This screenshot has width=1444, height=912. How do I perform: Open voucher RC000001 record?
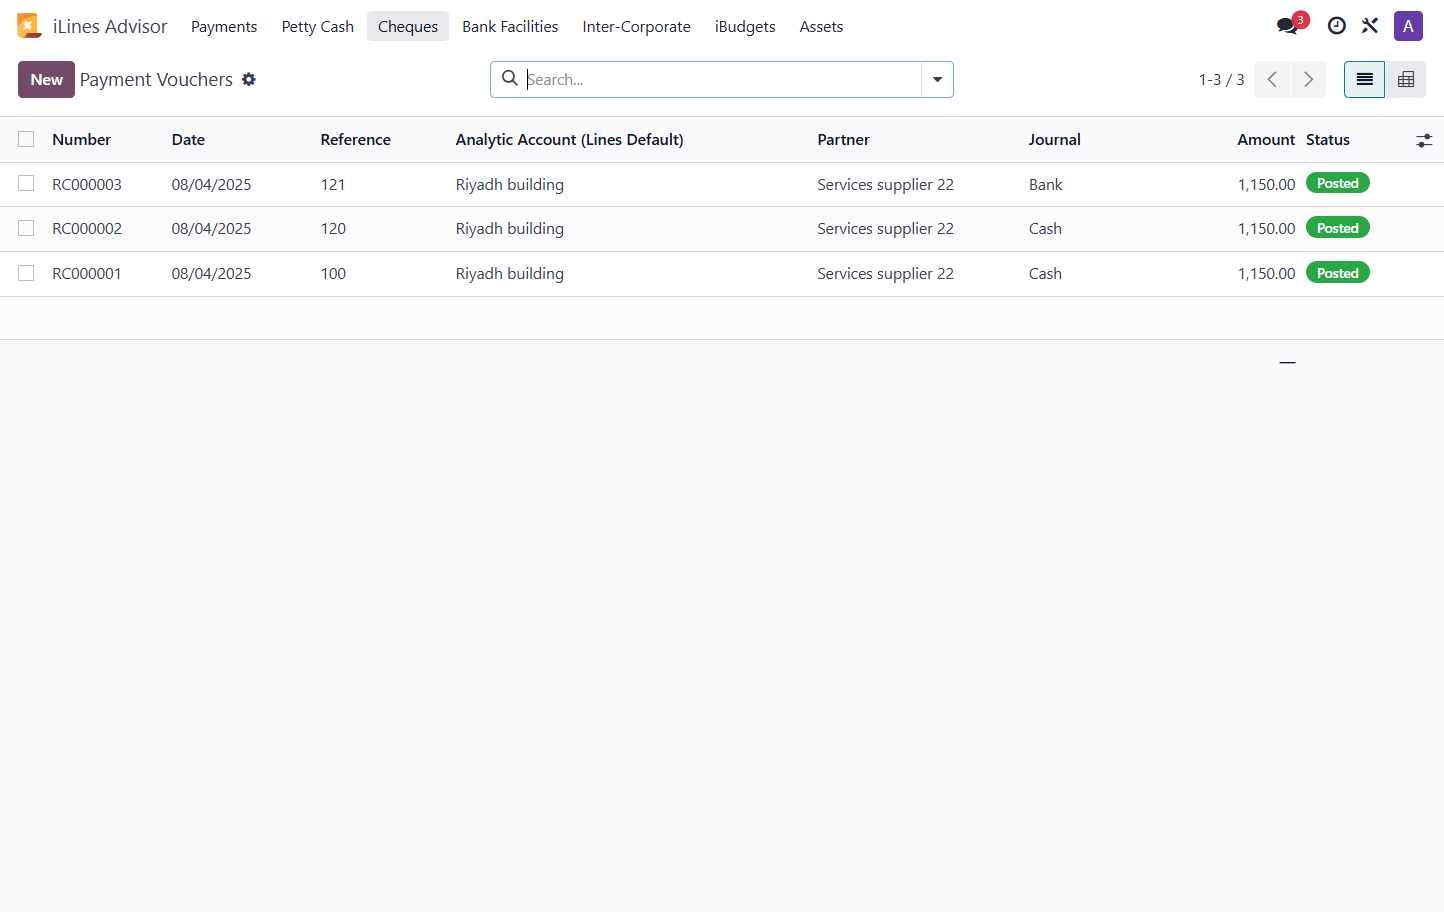(87, 273)
